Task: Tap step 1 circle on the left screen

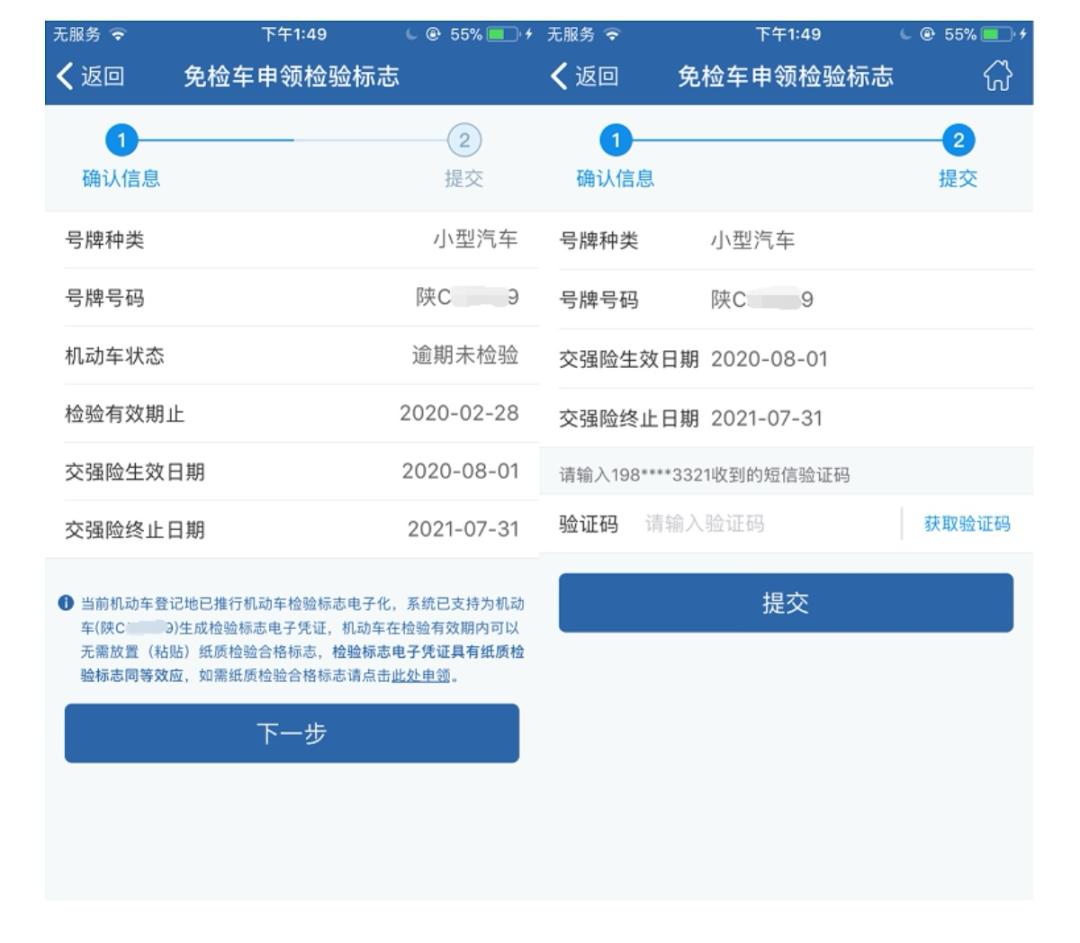Action: click(x=121, y=142)
